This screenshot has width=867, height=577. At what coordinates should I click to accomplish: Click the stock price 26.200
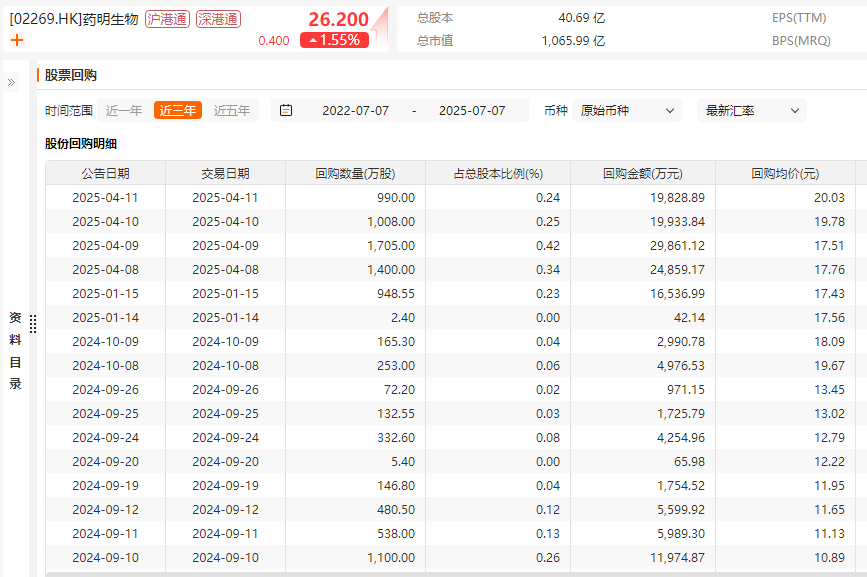pos(338,19)
